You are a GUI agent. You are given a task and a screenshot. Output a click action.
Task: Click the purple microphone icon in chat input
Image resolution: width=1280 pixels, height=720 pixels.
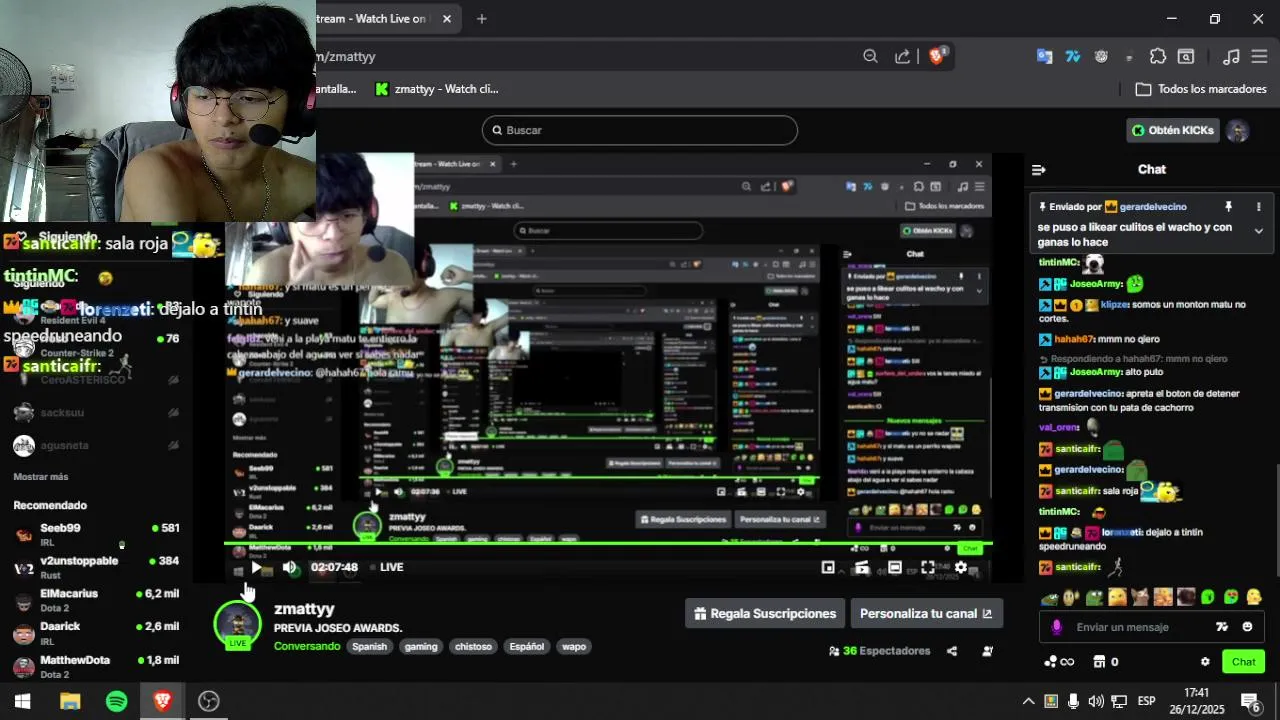tap(1056, 627)
